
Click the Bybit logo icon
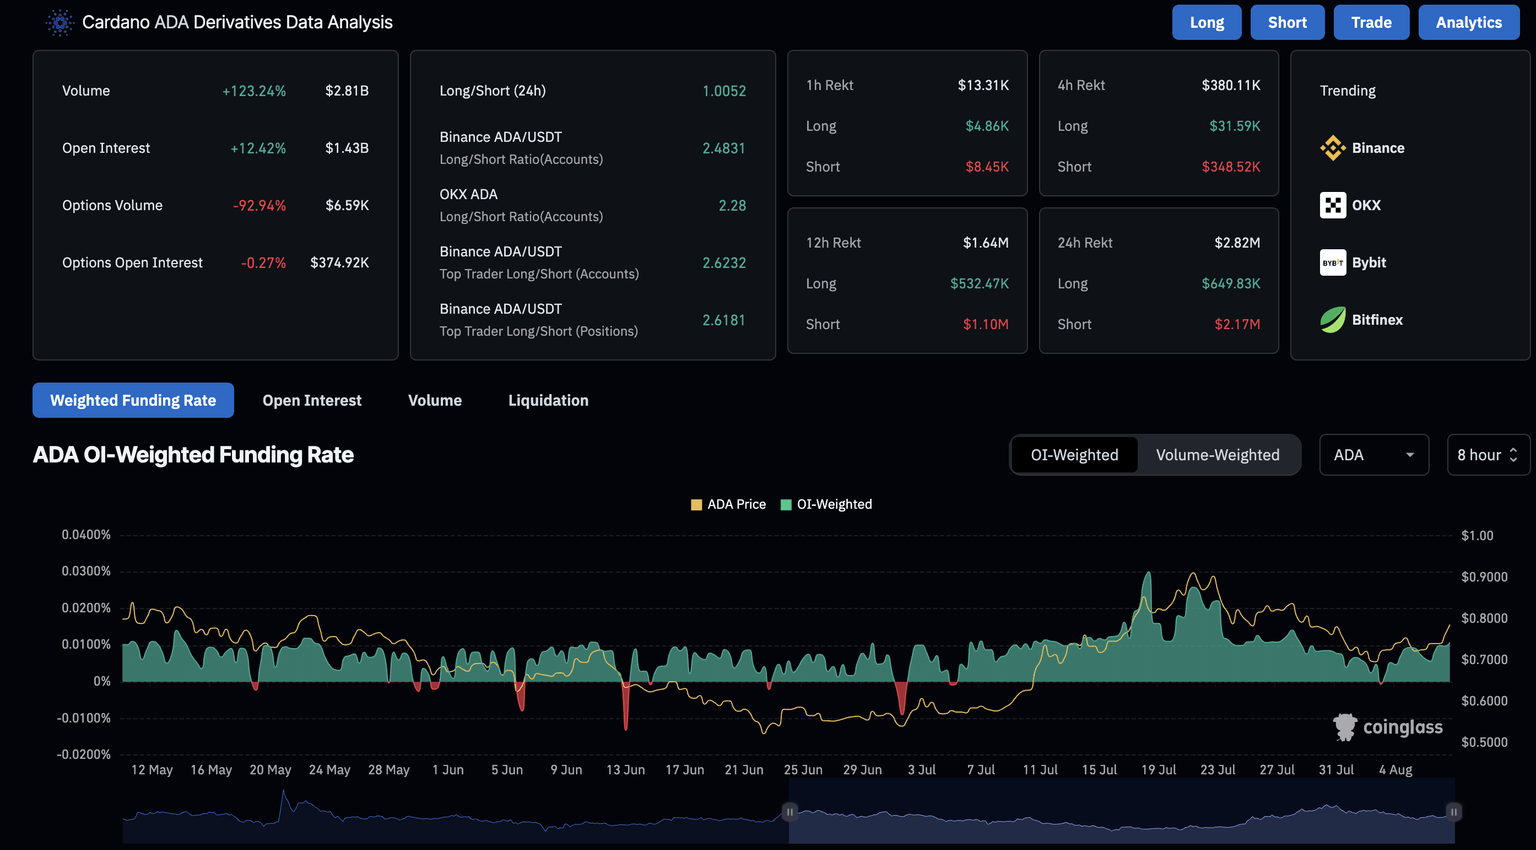1332,263
